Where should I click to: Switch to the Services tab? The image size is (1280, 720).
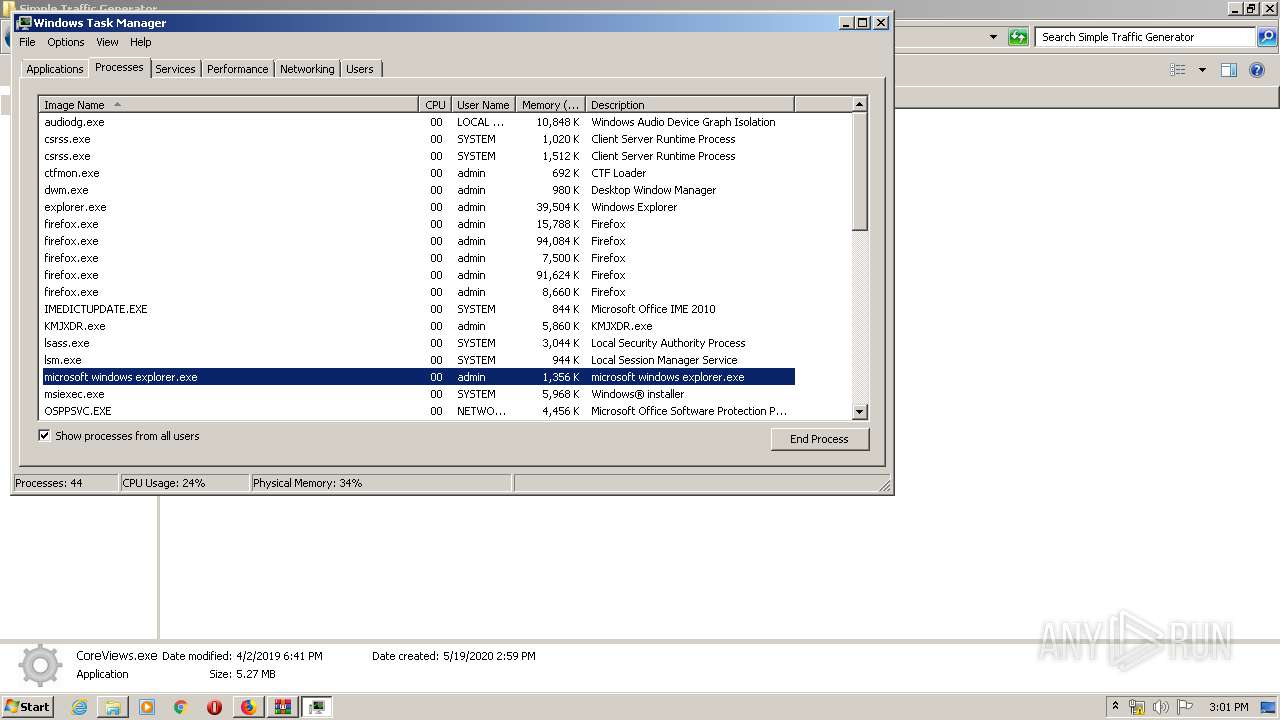pos(175,69)
